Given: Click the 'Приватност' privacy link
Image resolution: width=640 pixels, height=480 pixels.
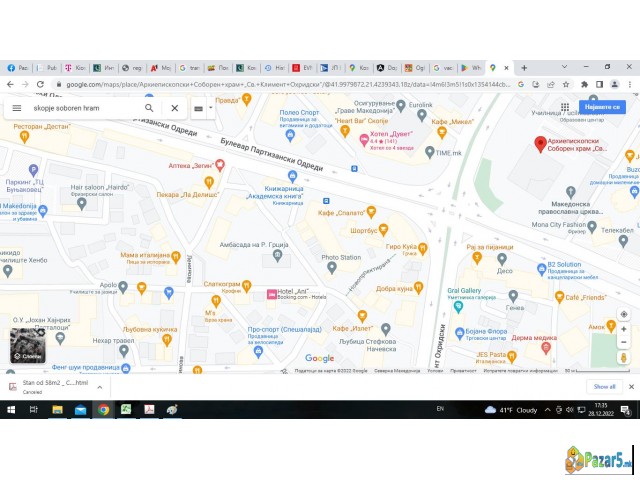Looking at the screenshot, I should [463, 371].
